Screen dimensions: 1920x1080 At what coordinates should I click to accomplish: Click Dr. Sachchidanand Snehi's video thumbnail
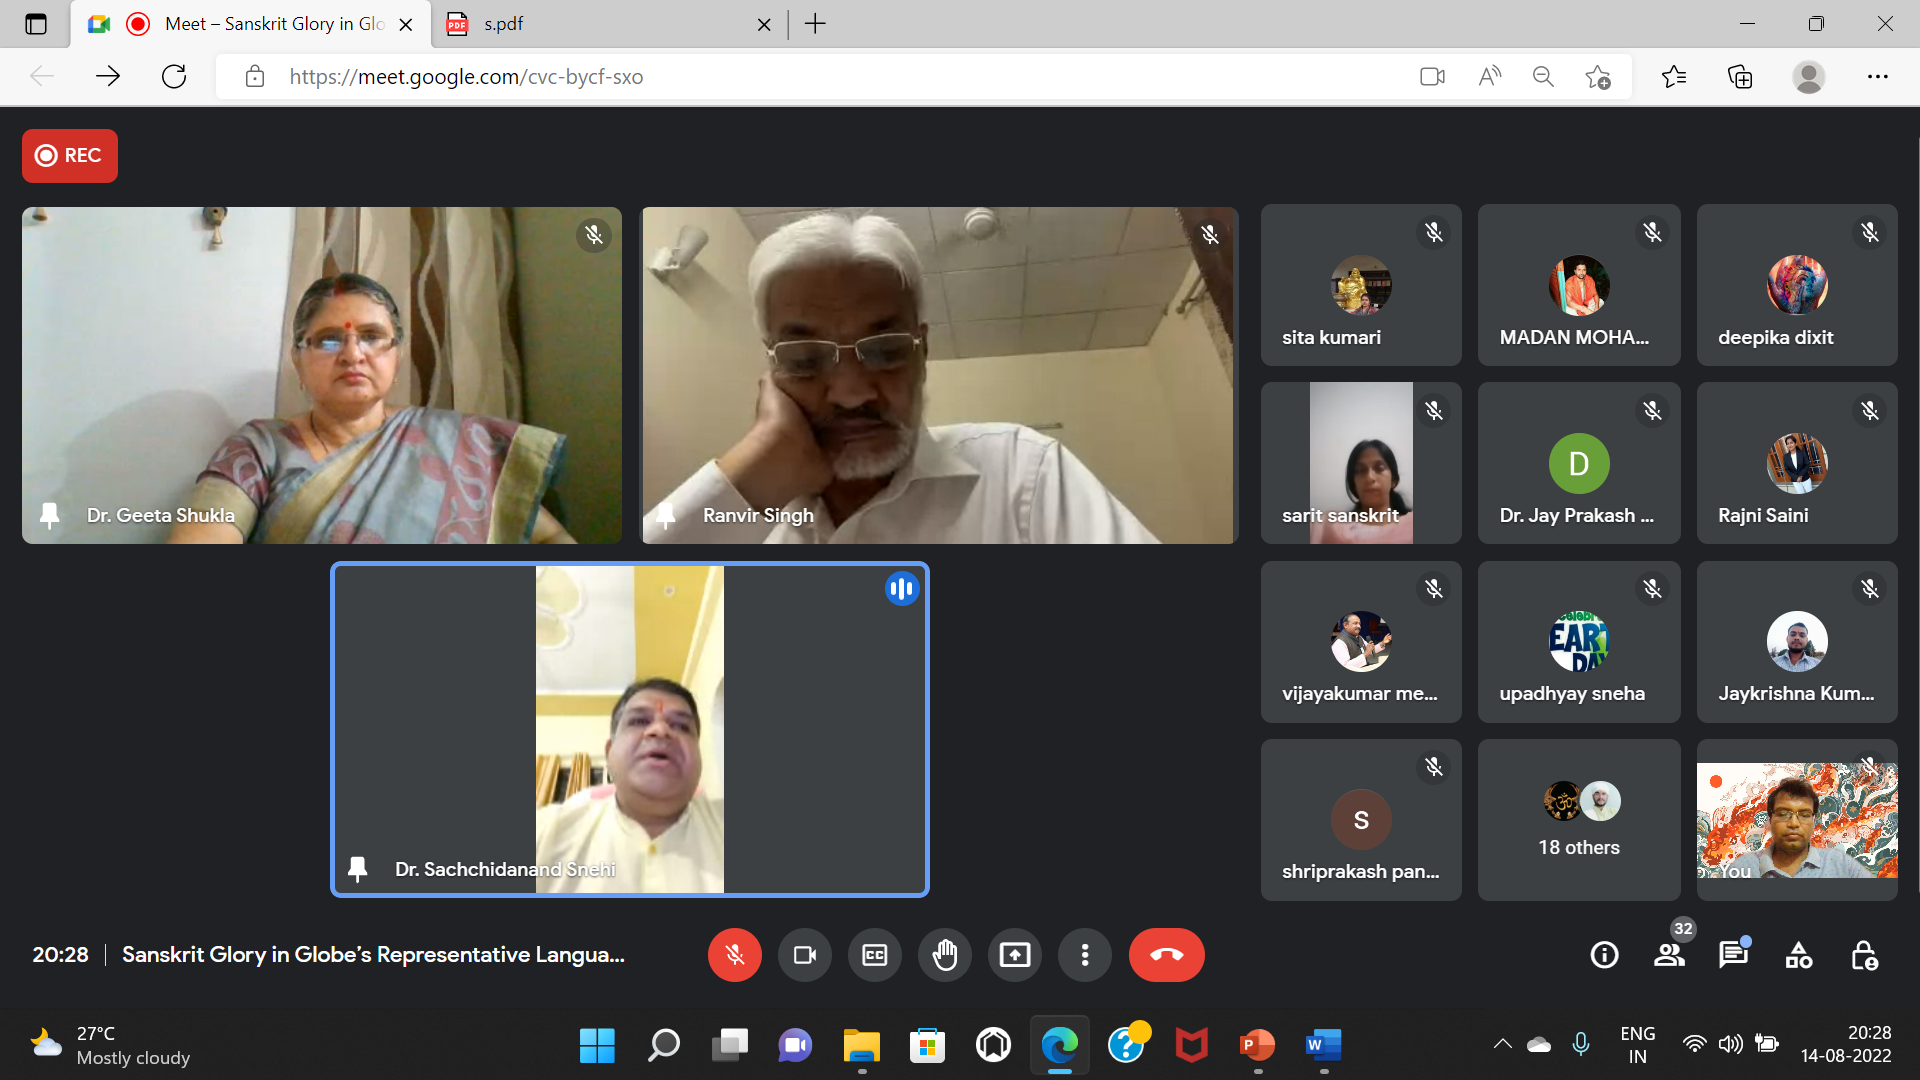point(629,729)
